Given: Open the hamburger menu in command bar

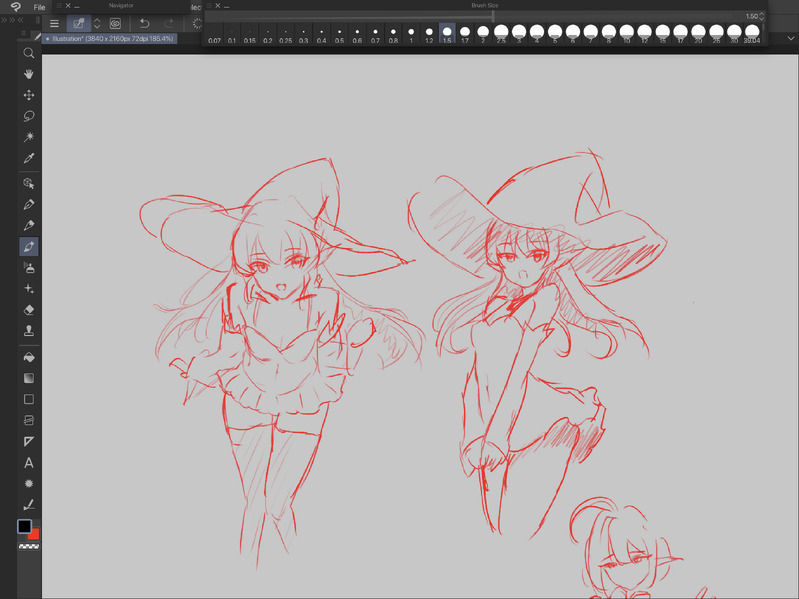Looking at the screenshot, I should pyautogui.click(x=54, y=23).
